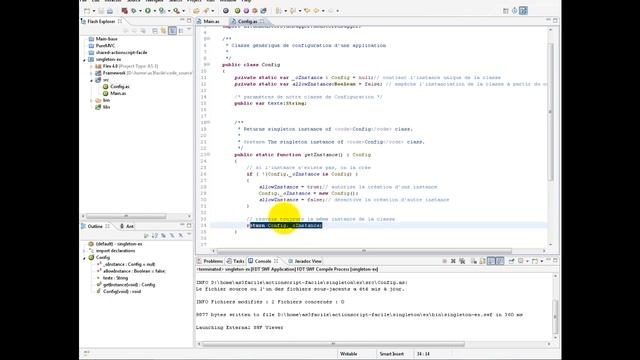The height and width of the screenshot is (360, 640).
Task: Minimize the Console panel
Action: tap(548, 260)
